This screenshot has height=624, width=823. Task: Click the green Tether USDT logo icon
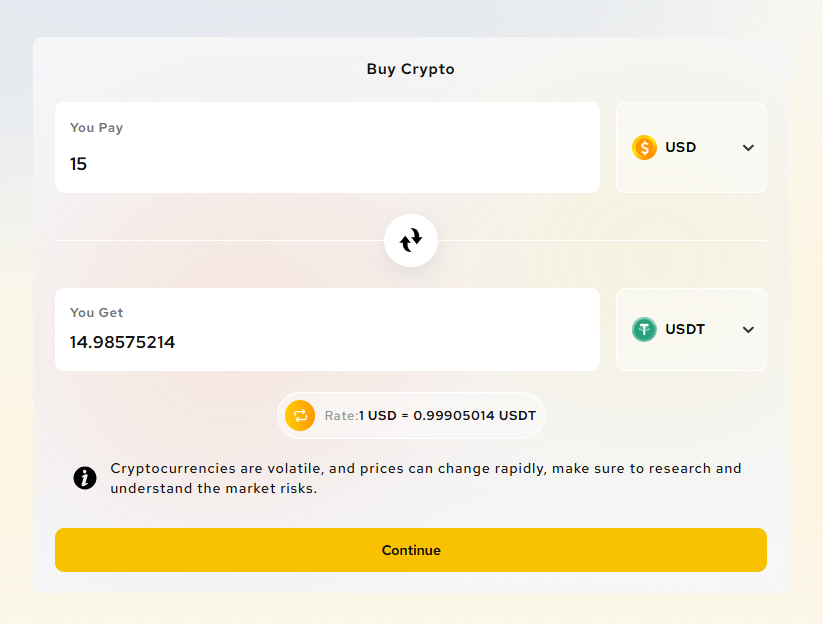click(x=645, y=330)
